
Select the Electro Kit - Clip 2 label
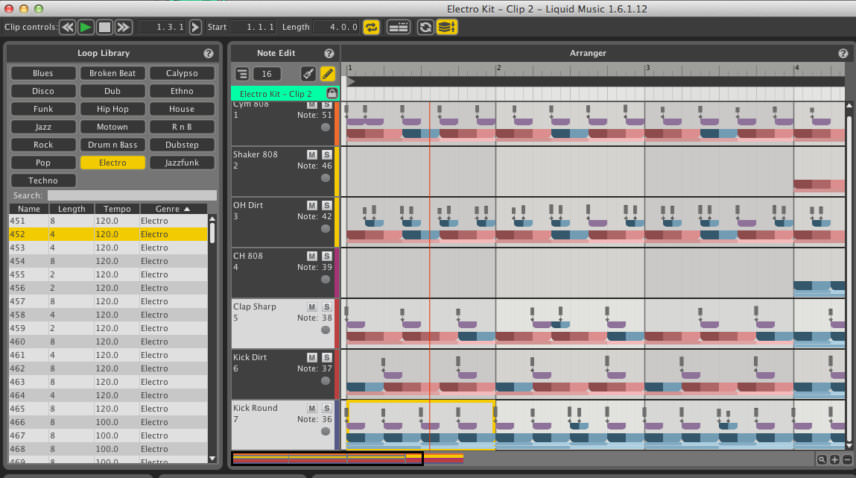pos(276,94)
